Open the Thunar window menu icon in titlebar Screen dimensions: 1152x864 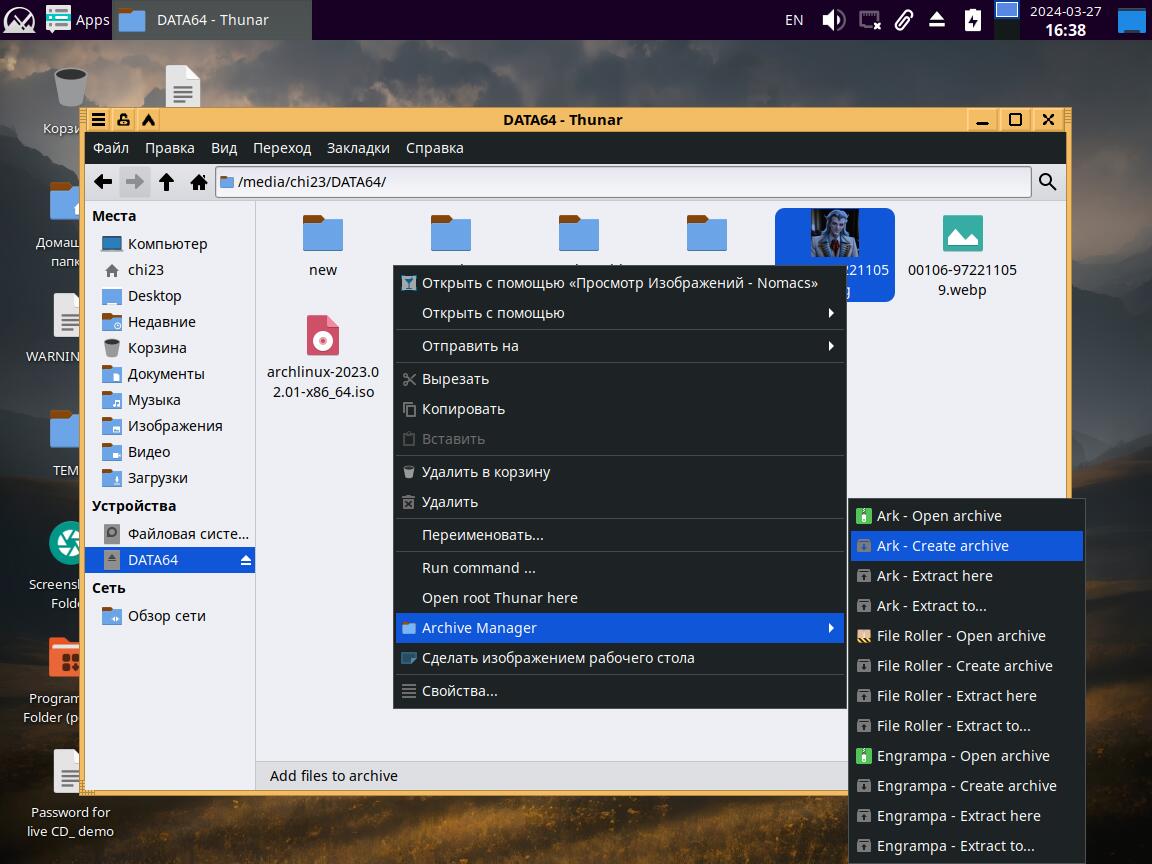click(98, 120)
